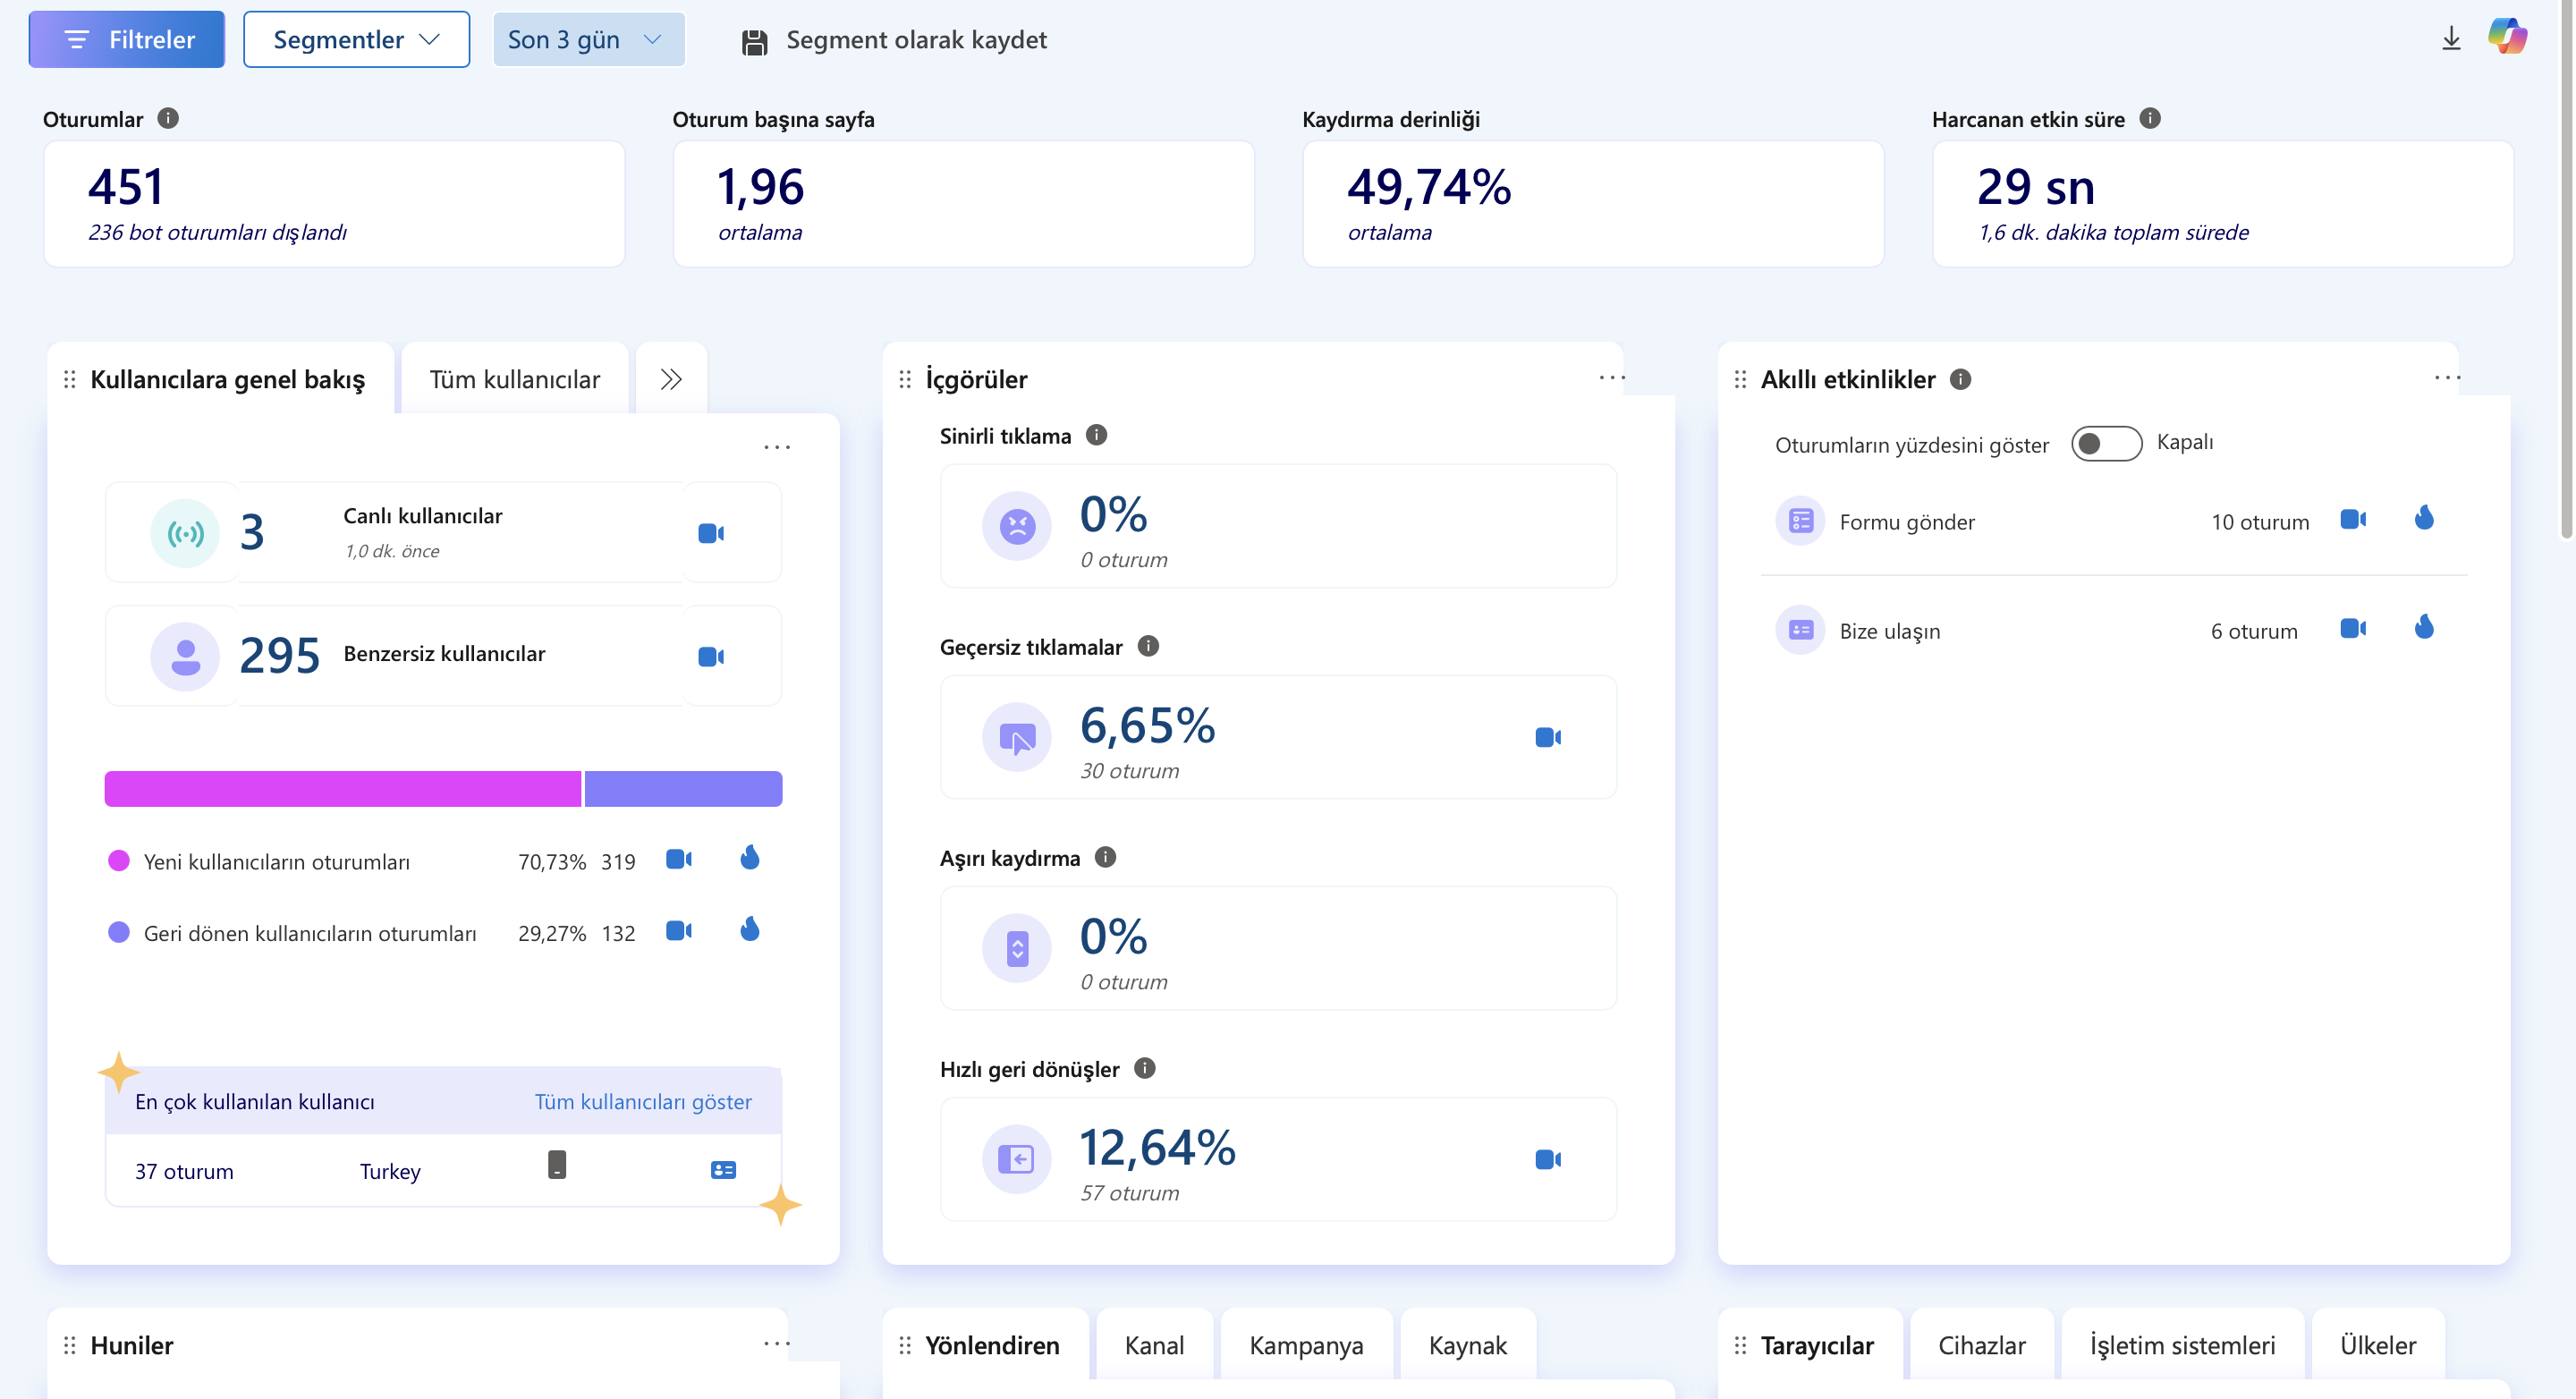Image resolution: width=2576 pixels, height=1399 pixels.
Task: Open recordings for Geri dönen kullanıcıların oturumları
Action: point(679,931)
